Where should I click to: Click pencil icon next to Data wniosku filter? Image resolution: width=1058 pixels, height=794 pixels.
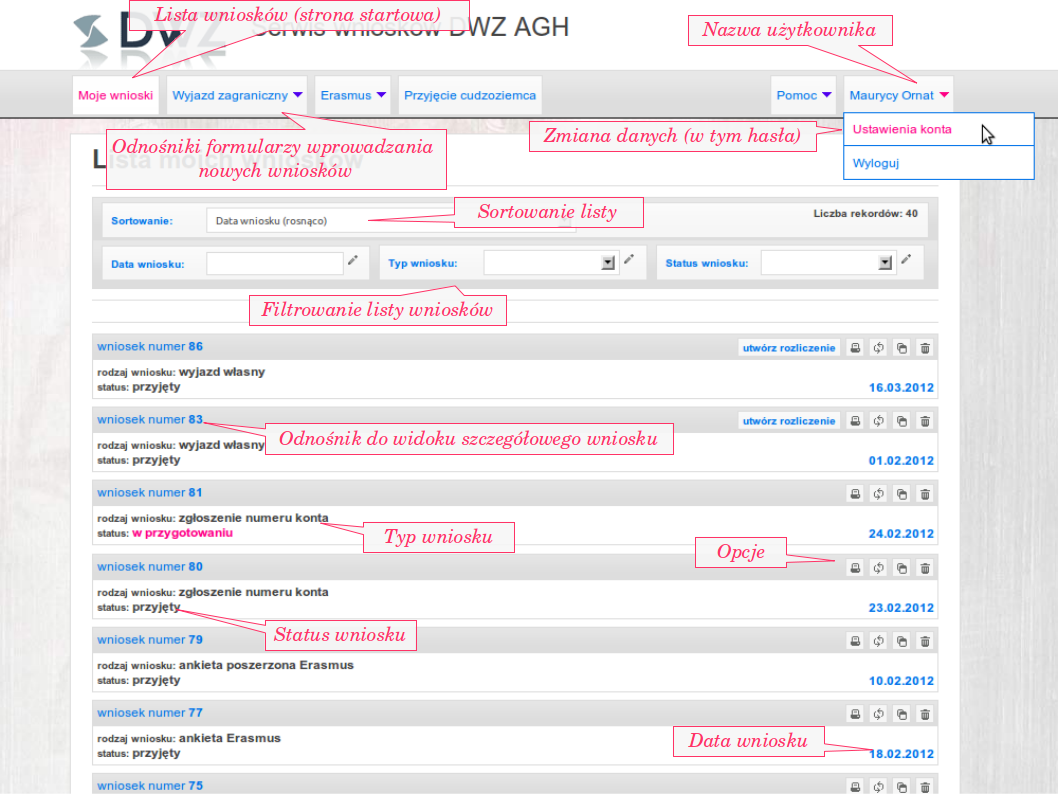[353, 260]
